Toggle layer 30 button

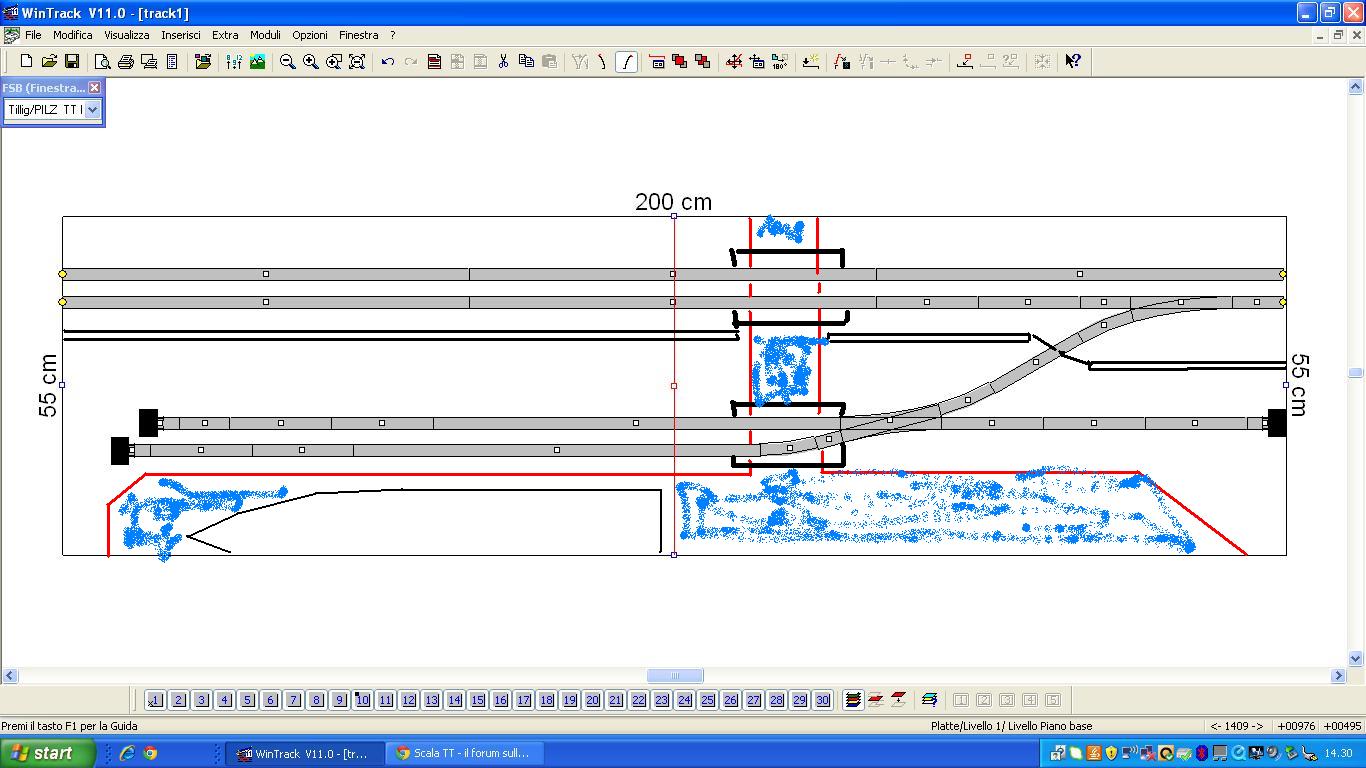[x=822, y=700]
